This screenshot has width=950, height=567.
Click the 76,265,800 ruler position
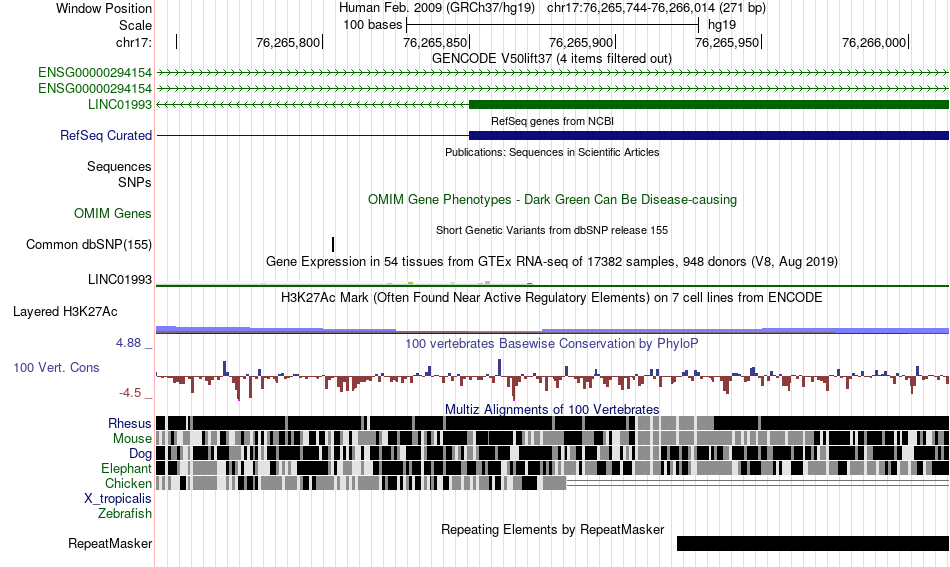pyautogui.click(x=288, y=42)
